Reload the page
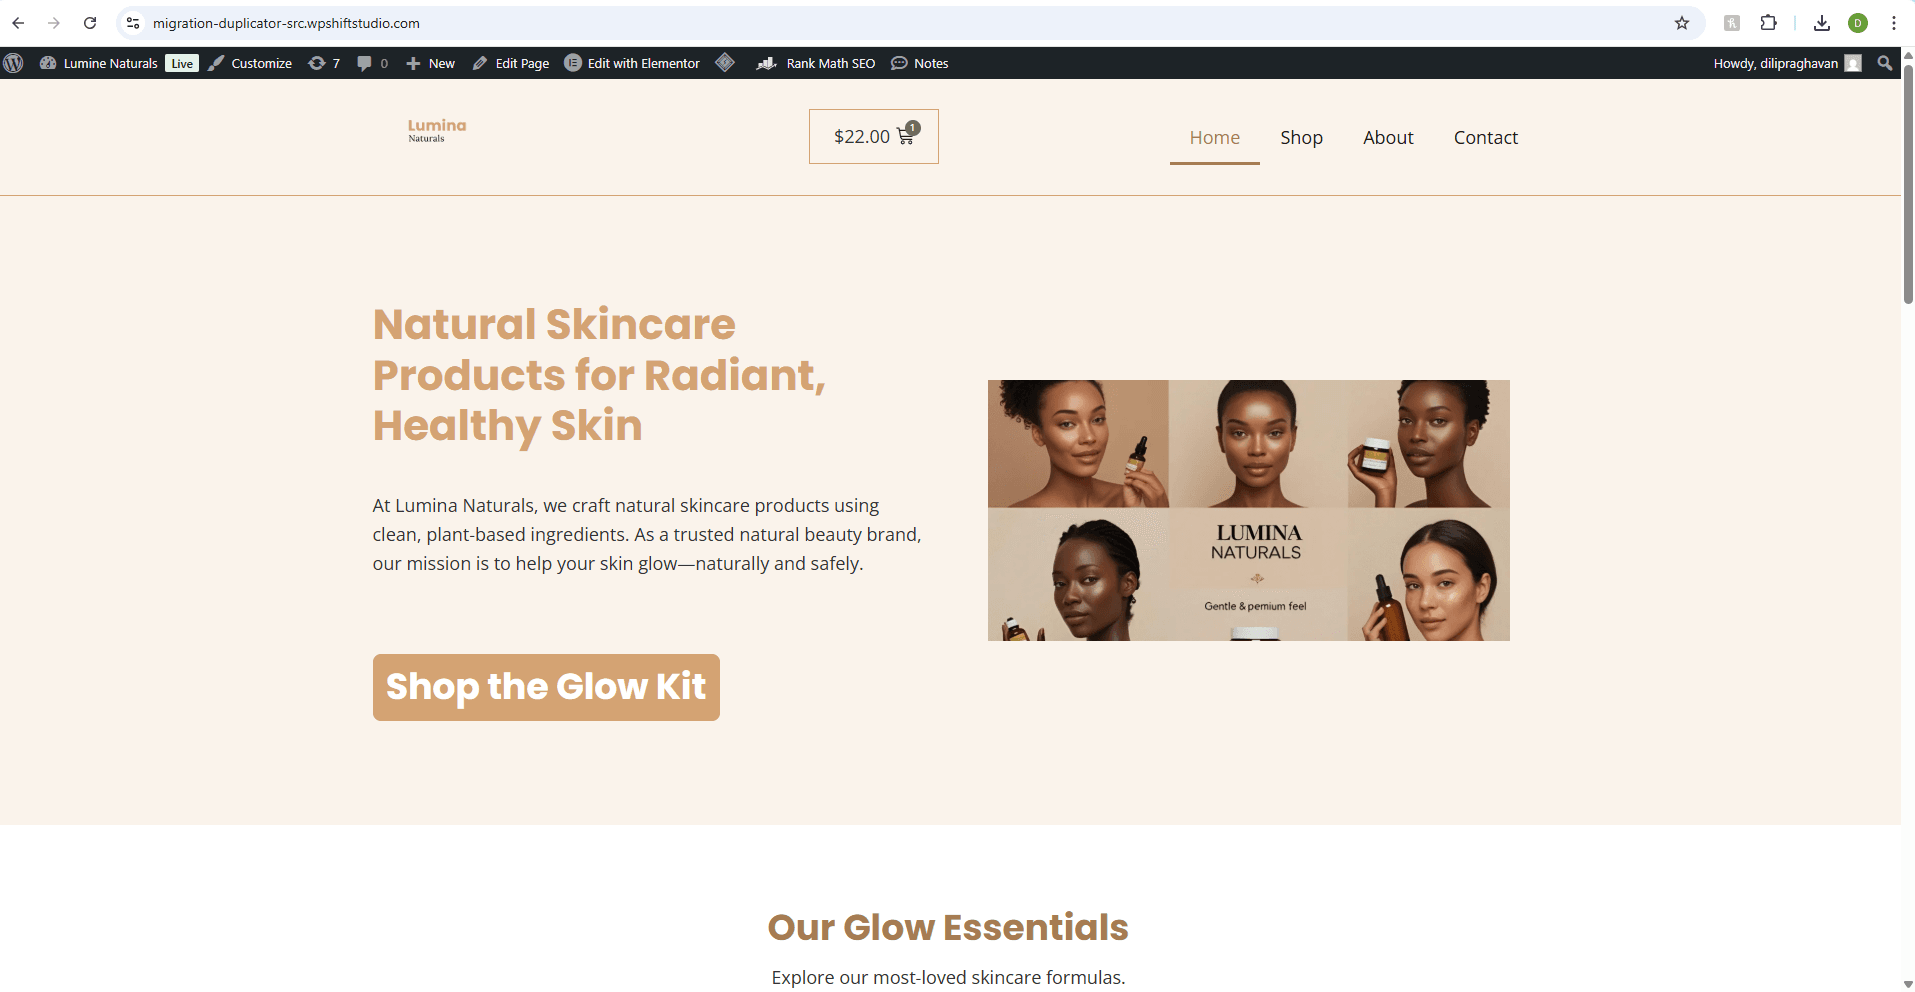Viewport: 1915px width, 992px height. pyautogui.click(x=90, y=23)
